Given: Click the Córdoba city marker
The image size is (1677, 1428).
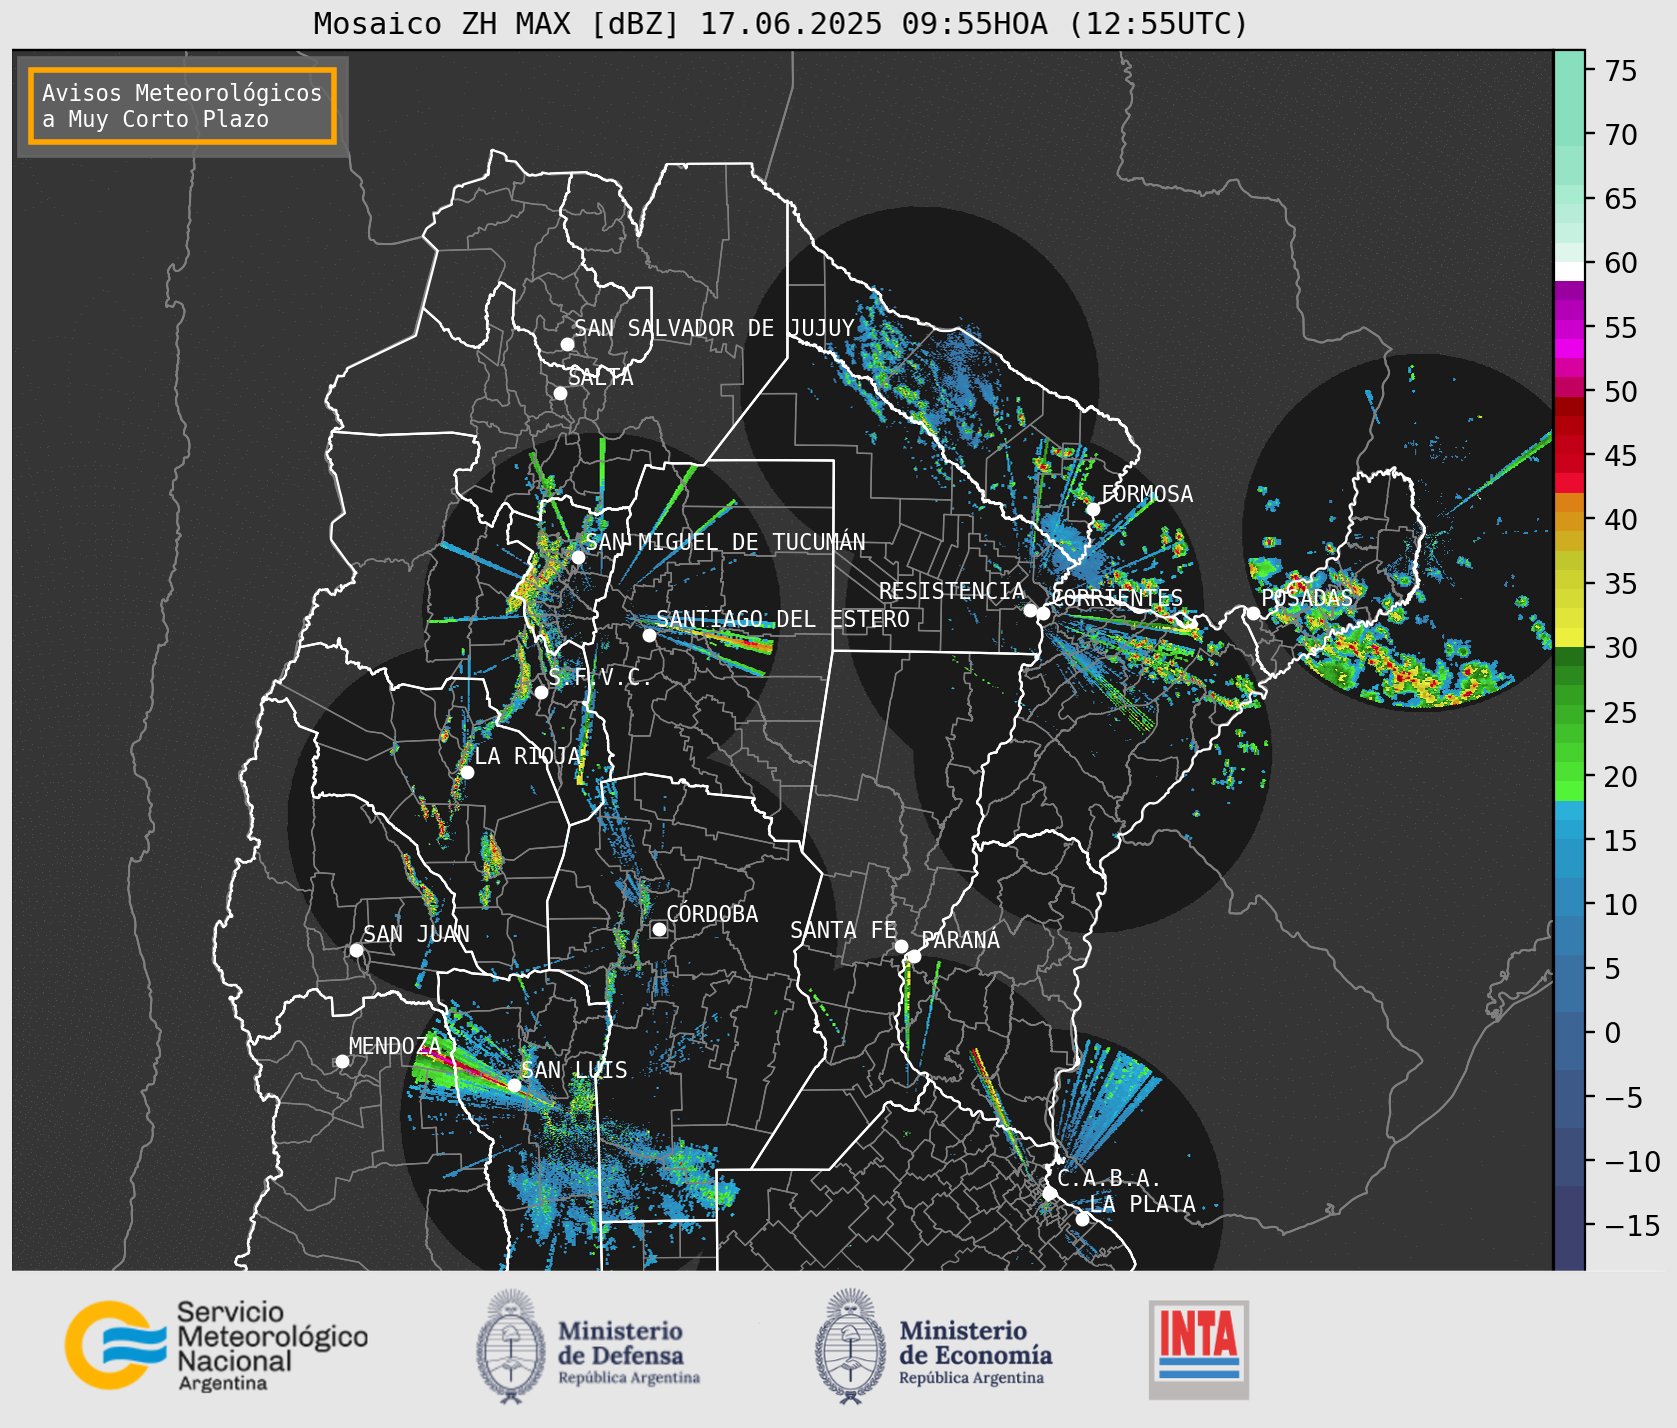Looking at the screenshot, I should click(659, 929).
